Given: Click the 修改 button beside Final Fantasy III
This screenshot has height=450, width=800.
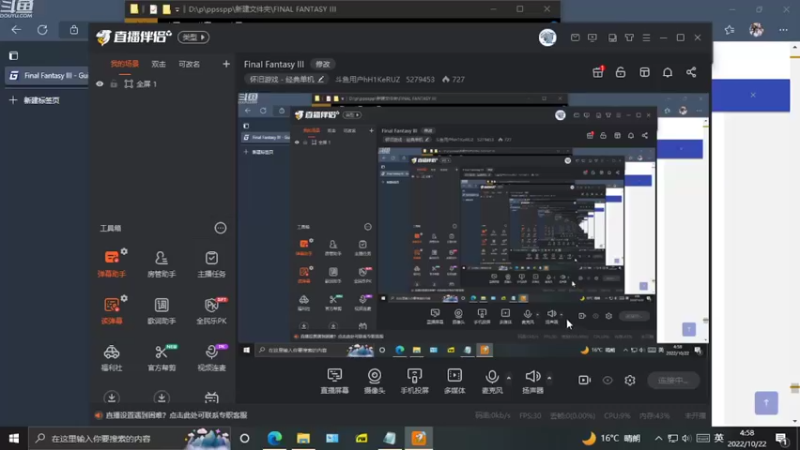Looking at the screenshot, I should tap(323, 64).
